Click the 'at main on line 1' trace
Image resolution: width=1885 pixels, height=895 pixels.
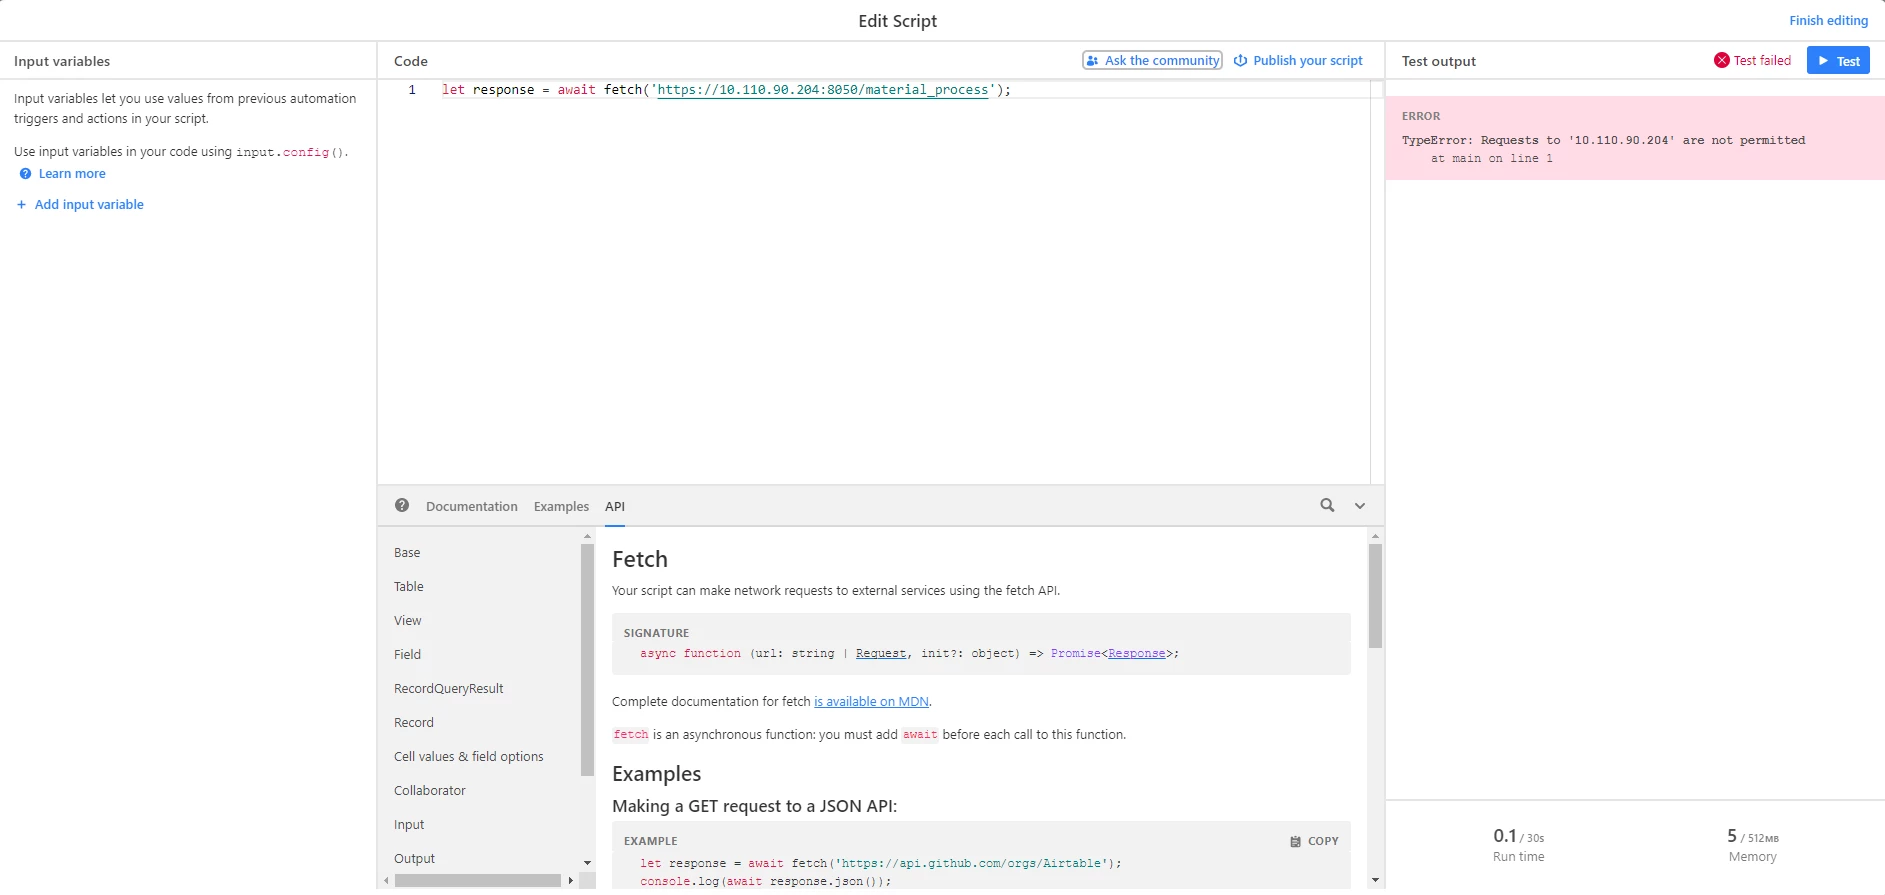pyautogui.click(x=1491, y=159)
